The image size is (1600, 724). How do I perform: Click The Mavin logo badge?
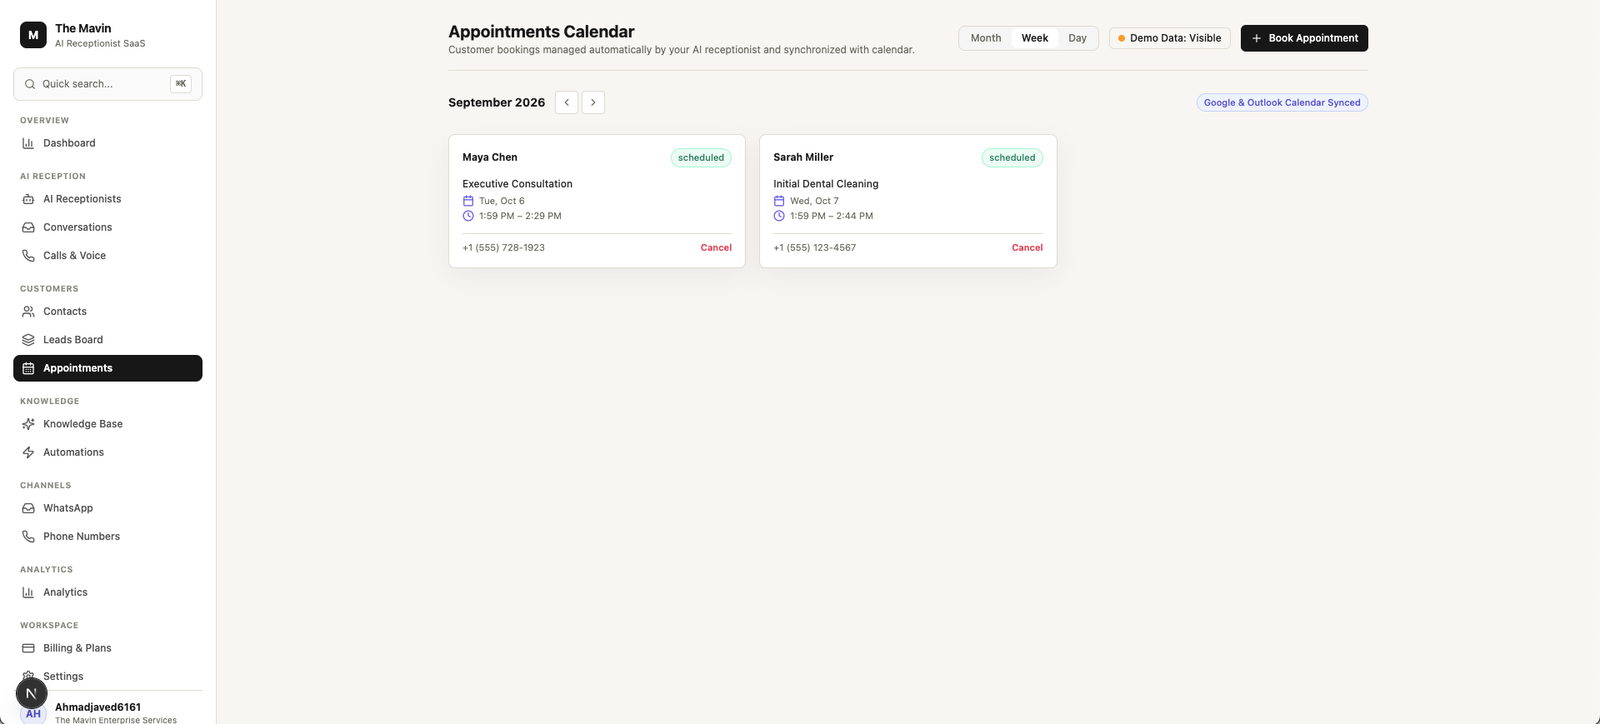pos(33,35)
